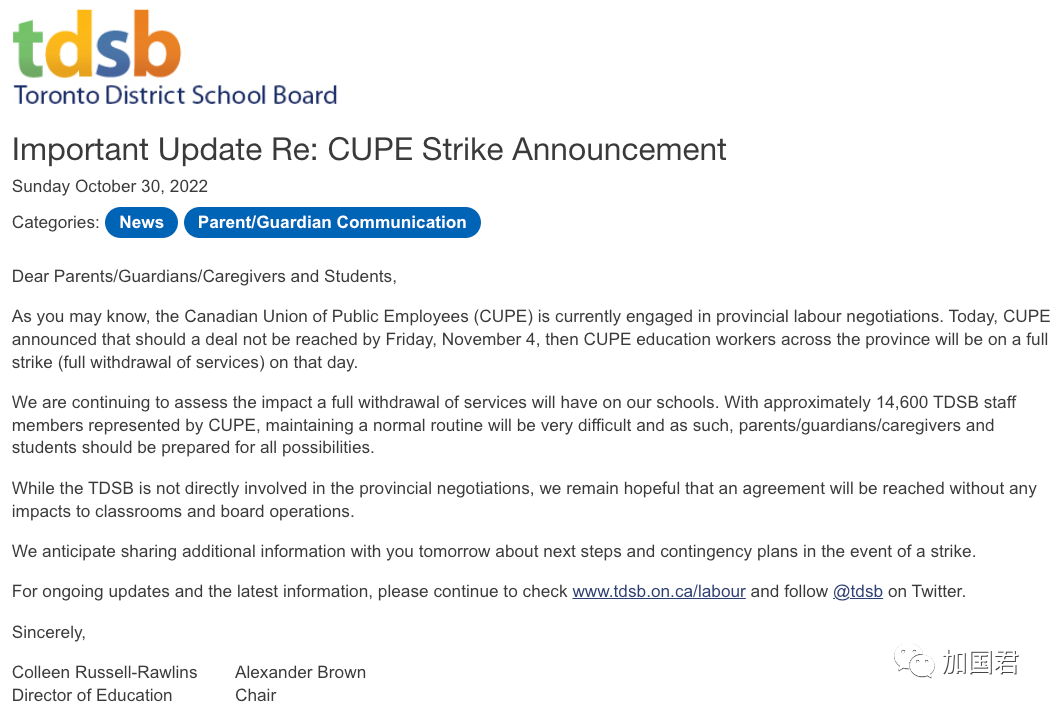1054x709 pixels.
Task: Select the name Colleen Russell-Rawlins
Action: pyautogui.click(x=104, y=672)
